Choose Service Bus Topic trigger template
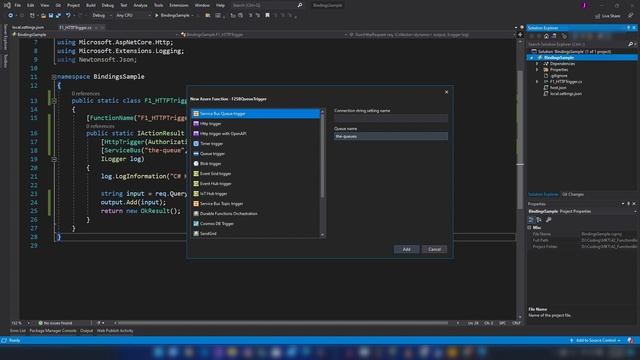 click(256, 204)
